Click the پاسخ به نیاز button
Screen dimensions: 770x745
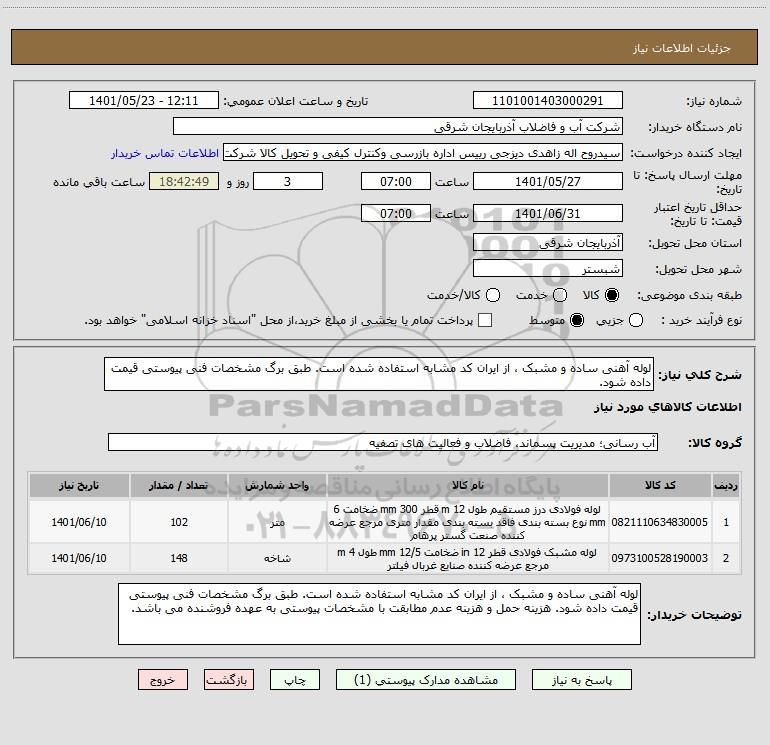click(581, 680)
